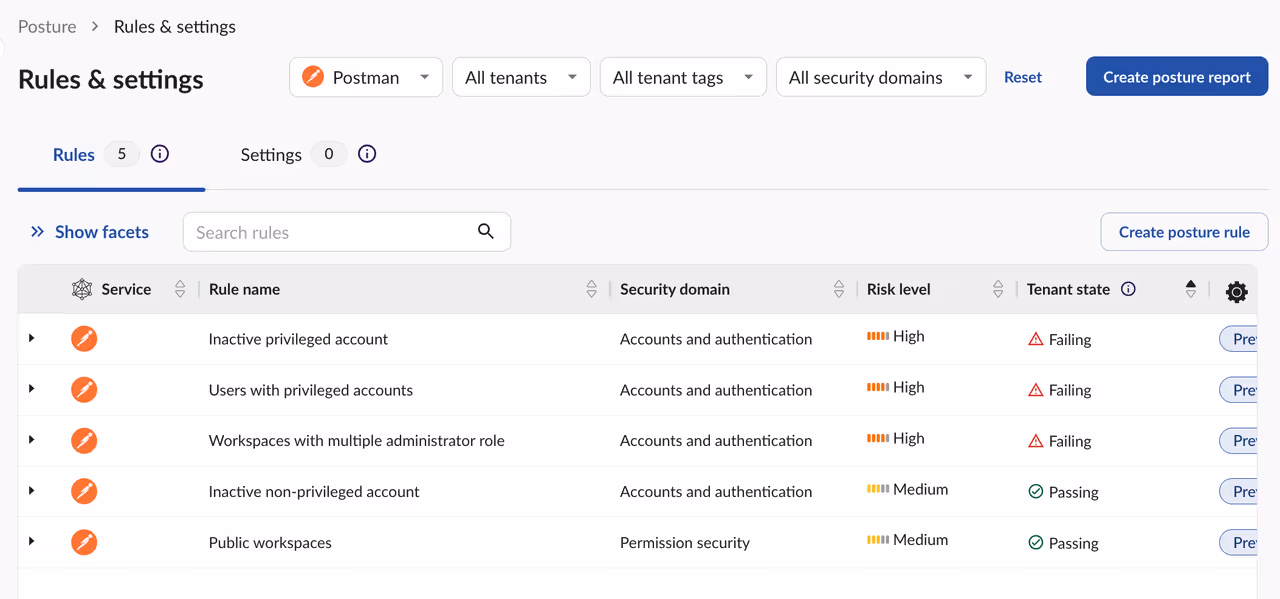
Task: Expand the Inactive privileged account row
Action: pos(32,339)
